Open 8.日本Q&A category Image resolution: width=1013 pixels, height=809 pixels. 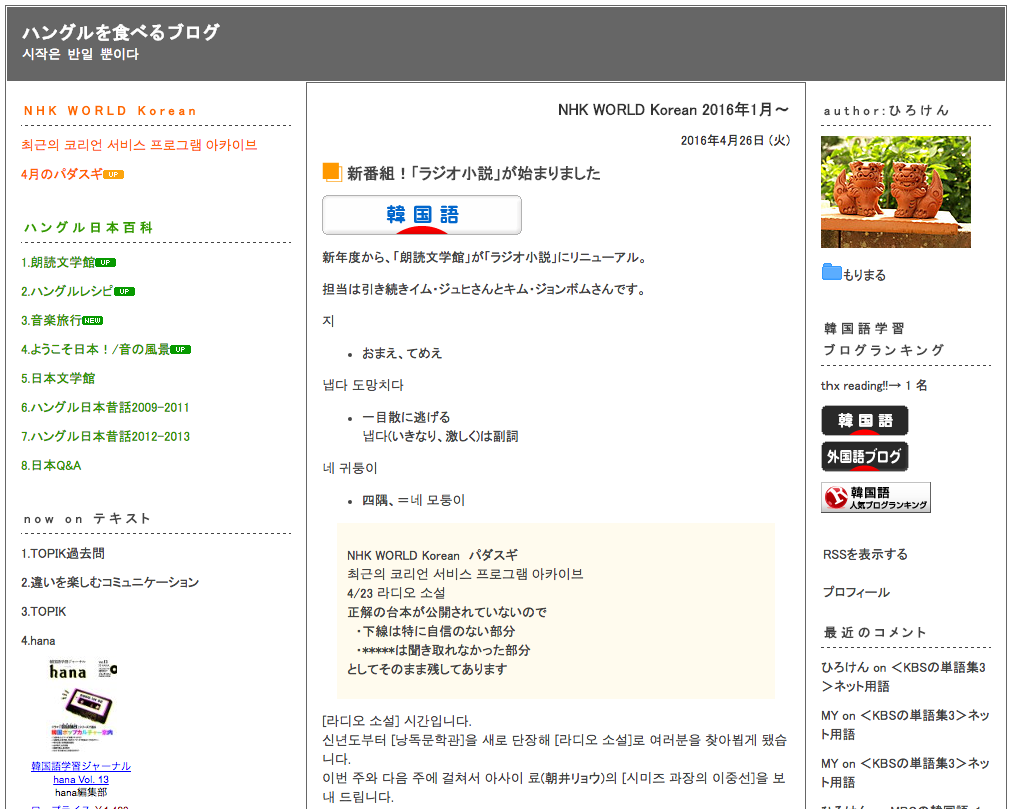tap(51, 466)
